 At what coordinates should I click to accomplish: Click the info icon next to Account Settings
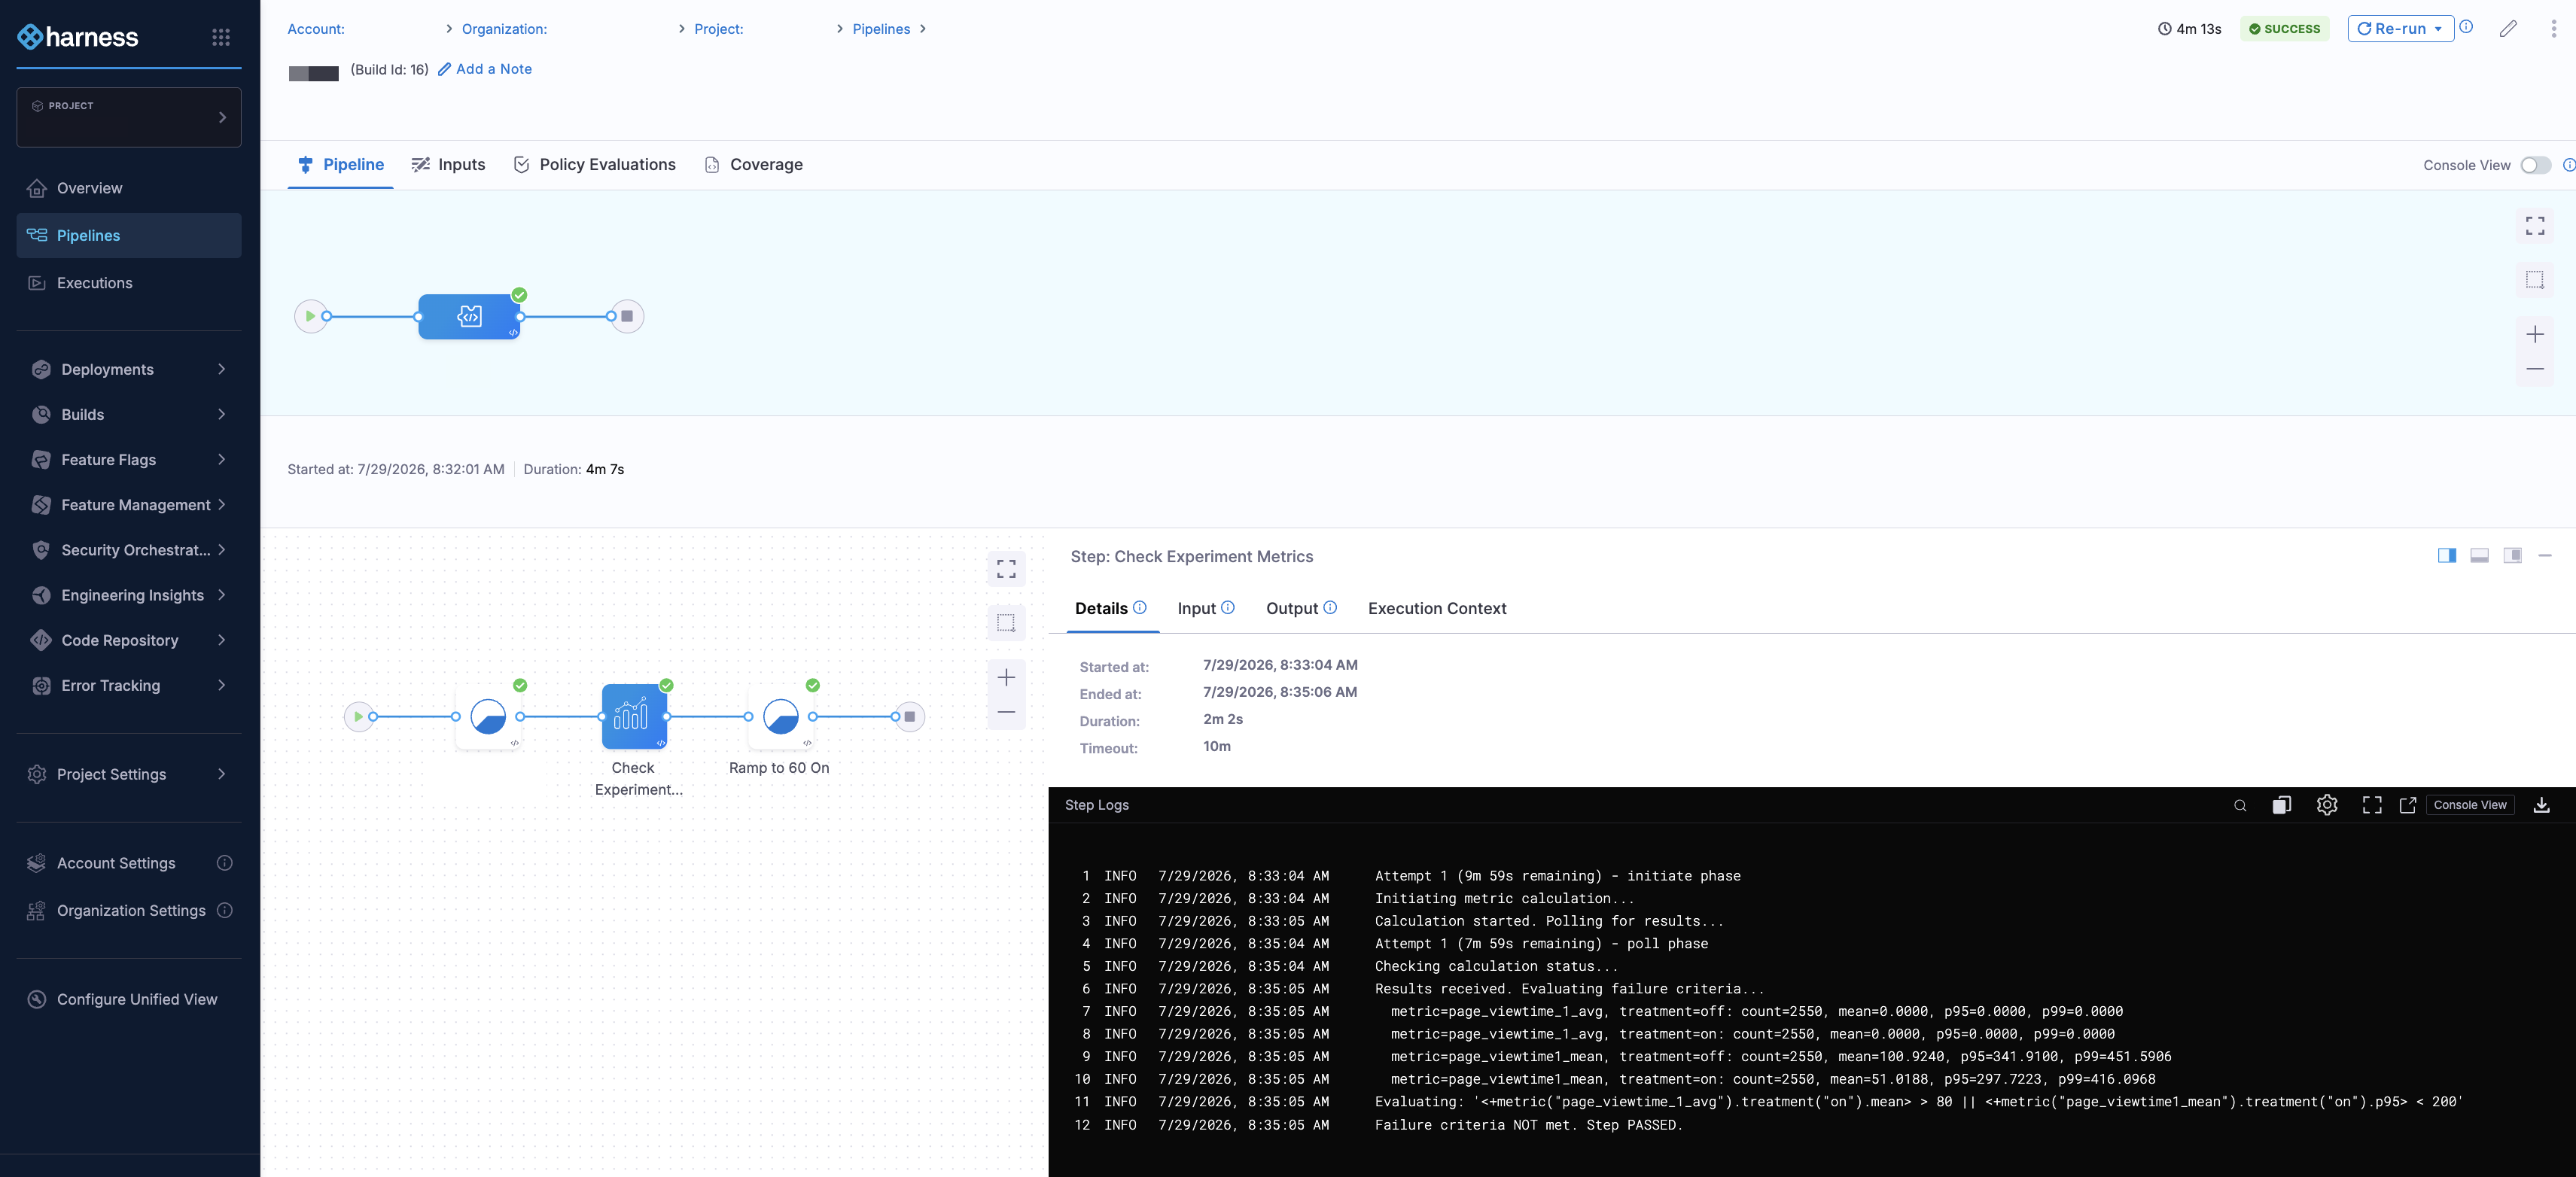(x=225, y=863)
